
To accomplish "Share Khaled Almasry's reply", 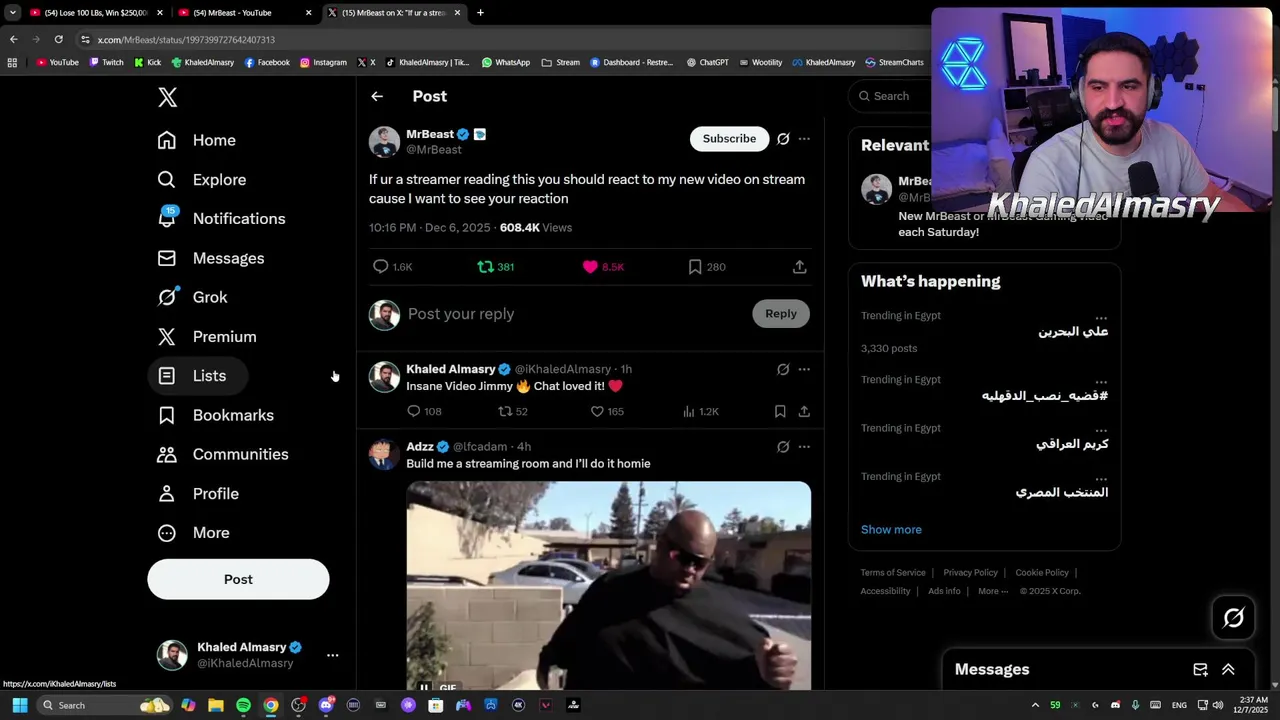I will pos(804,411).
